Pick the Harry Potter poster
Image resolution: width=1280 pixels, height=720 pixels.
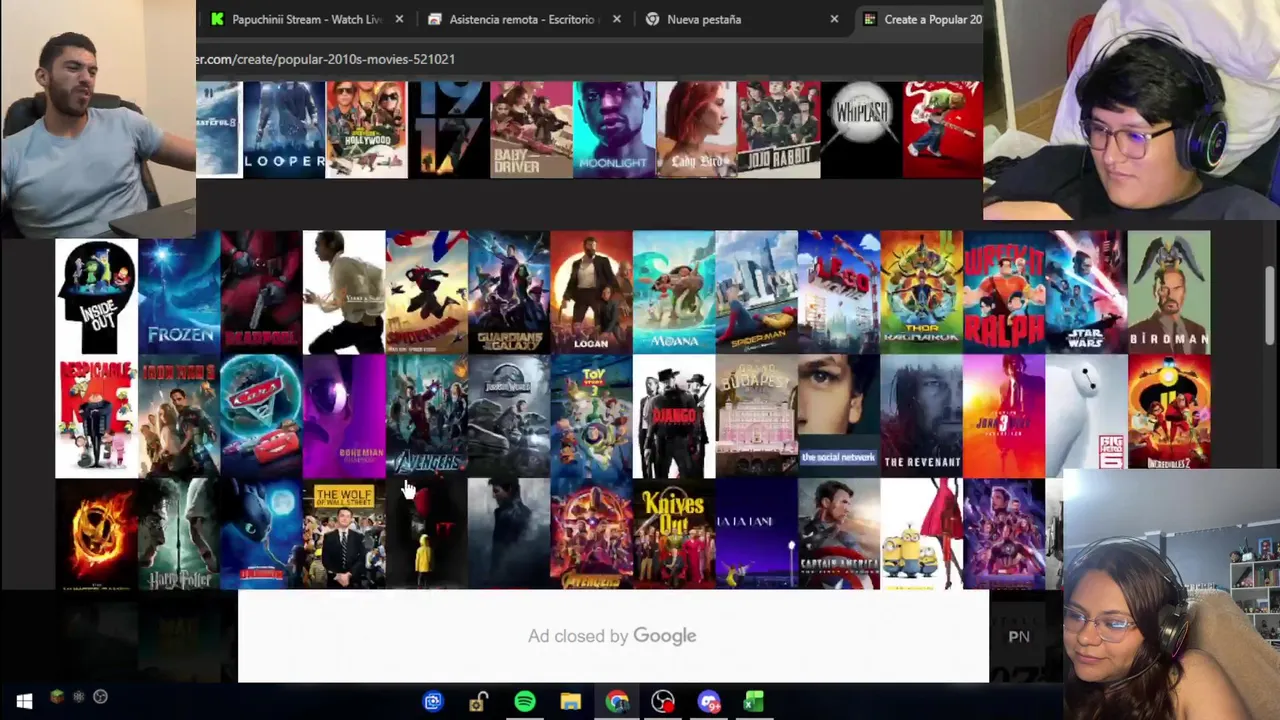pos(179,534)
